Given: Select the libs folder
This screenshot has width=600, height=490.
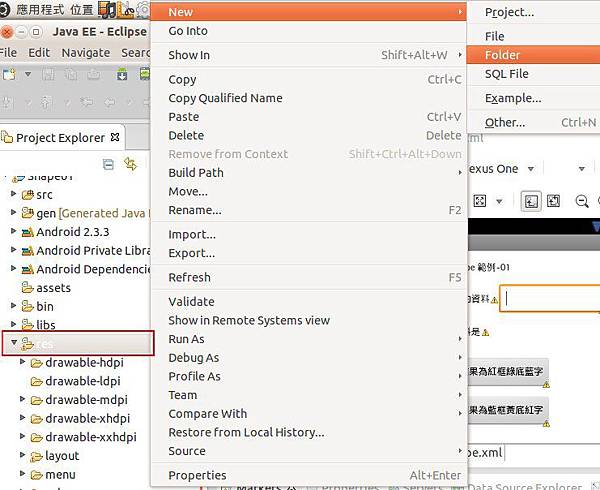Looking at the screenshot, I should pos(39,325).
